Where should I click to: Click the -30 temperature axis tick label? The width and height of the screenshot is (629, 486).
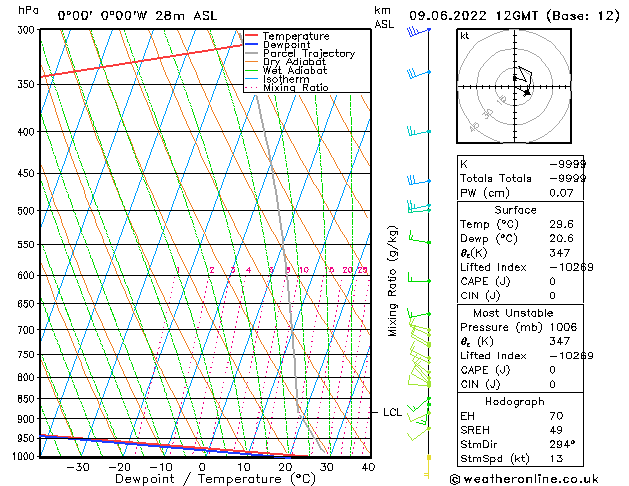(77, 467)
